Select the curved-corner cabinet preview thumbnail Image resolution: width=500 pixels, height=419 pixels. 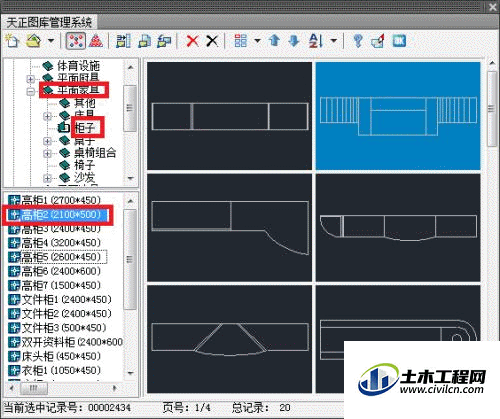230,228
